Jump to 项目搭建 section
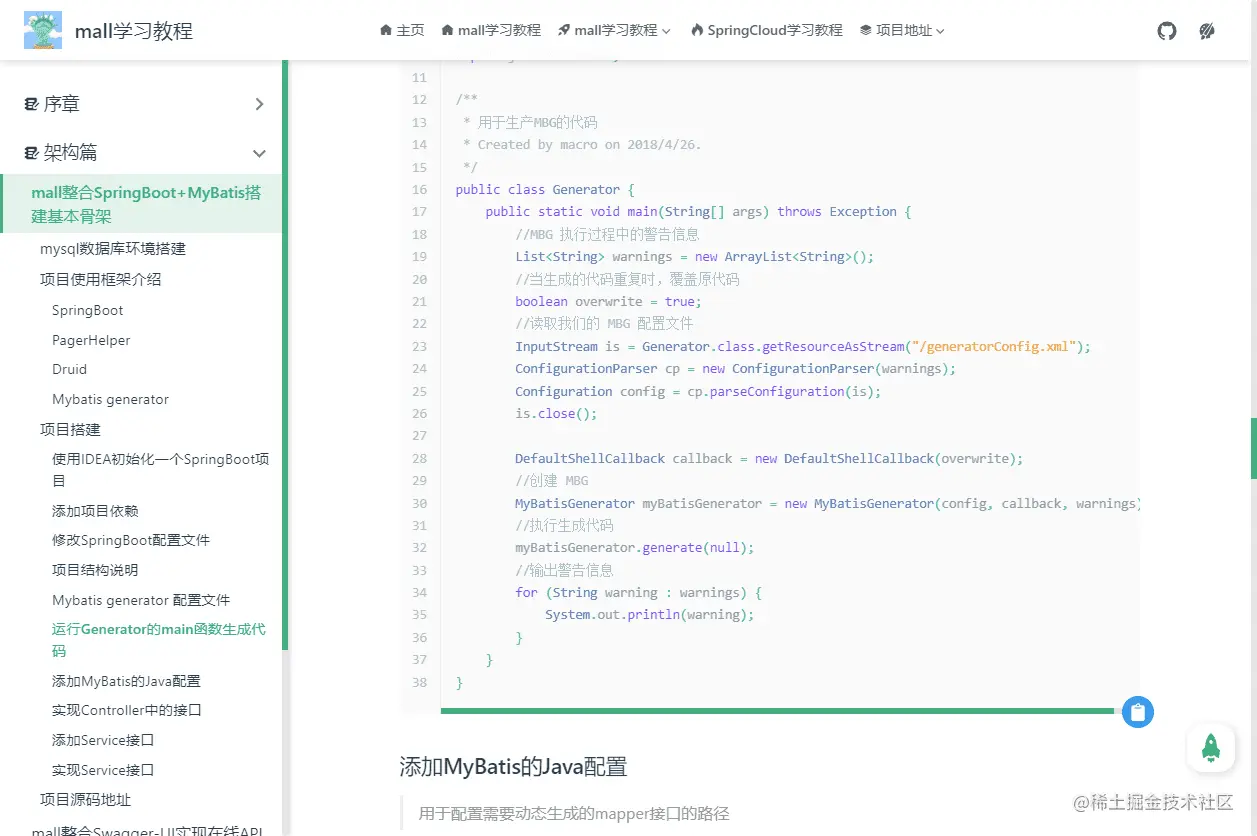The width and height of the screenshot is (1257, 836). pyautogui.click(x=70, y=429)
